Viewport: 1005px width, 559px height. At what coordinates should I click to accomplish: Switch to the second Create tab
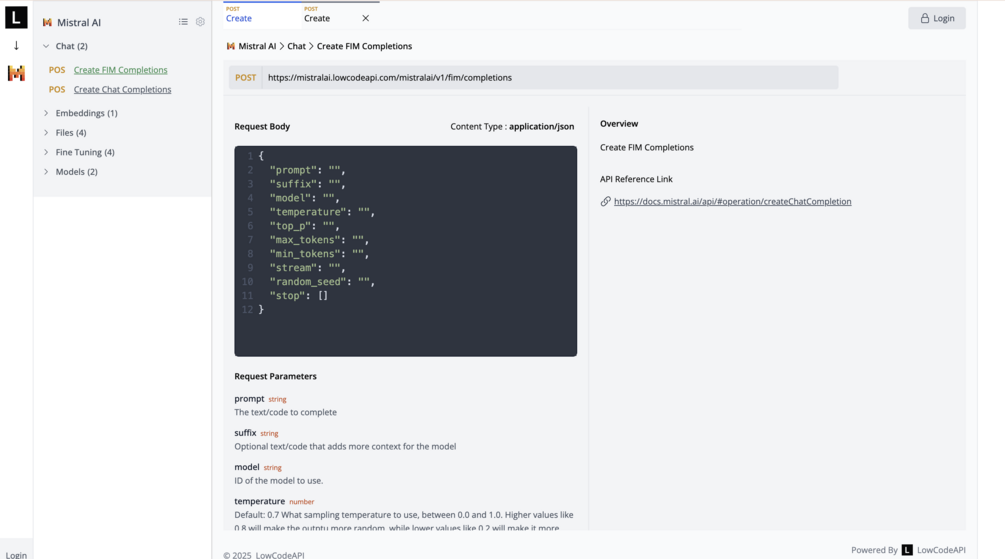pos(317,18)
